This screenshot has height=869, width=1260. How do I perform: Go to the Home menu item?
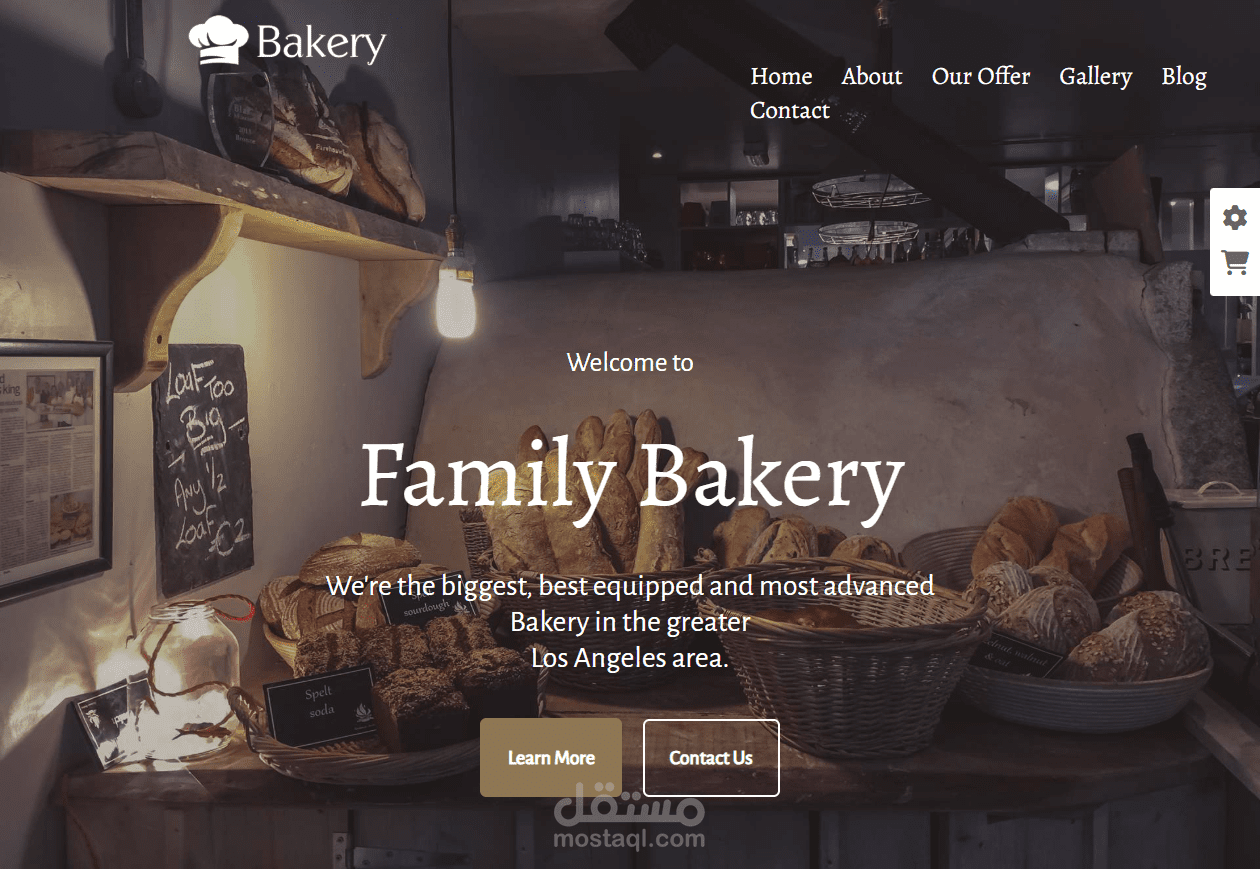[x=781, y=76]
